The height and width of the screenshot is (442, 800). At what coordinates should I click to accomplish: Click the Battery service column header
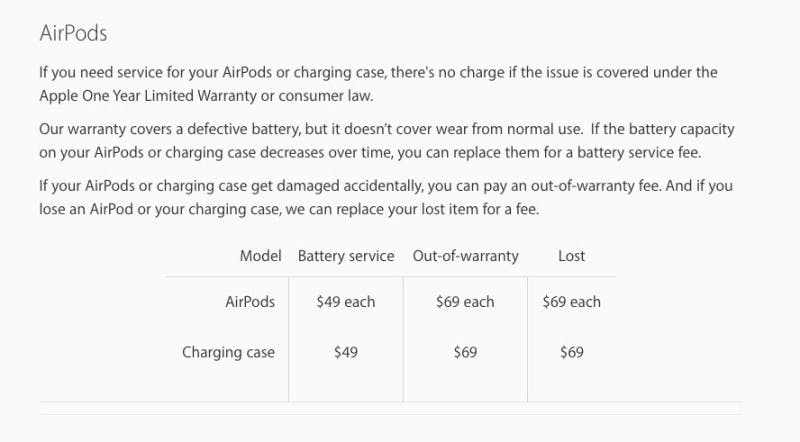point(346,256)
